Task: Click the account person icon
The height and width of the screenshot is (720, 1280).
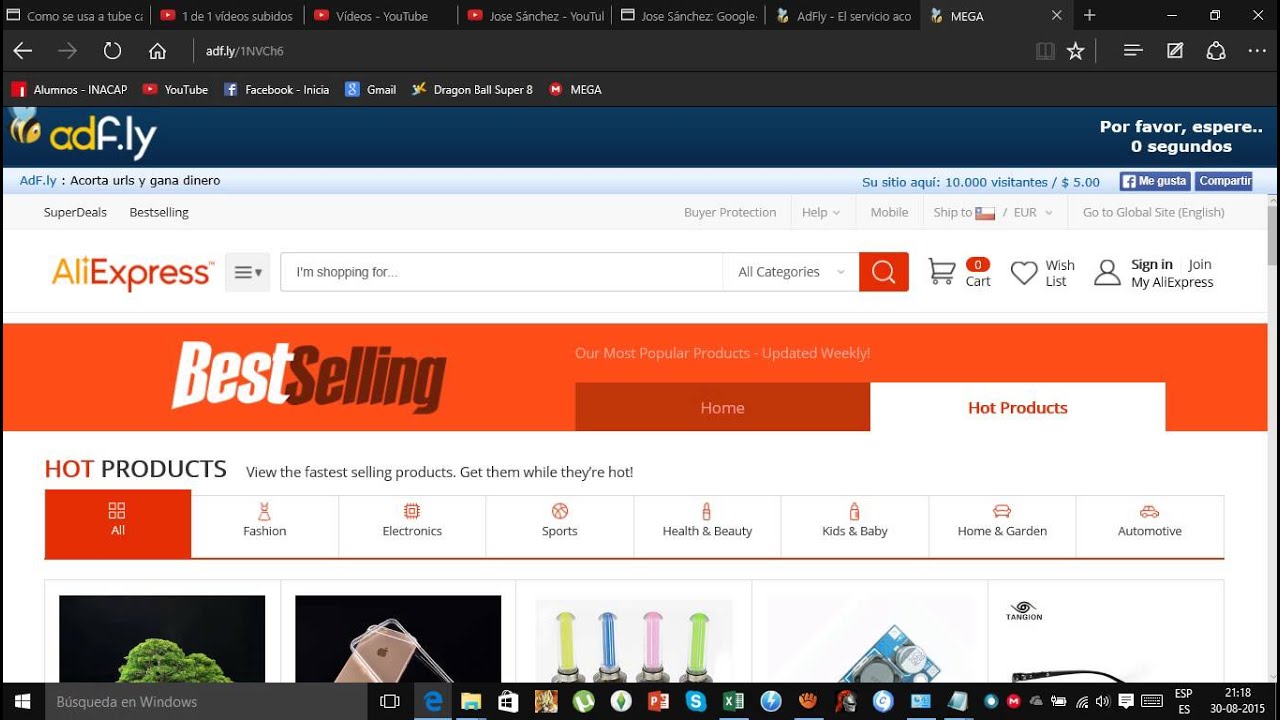Action: click(x=1107, y=273)
